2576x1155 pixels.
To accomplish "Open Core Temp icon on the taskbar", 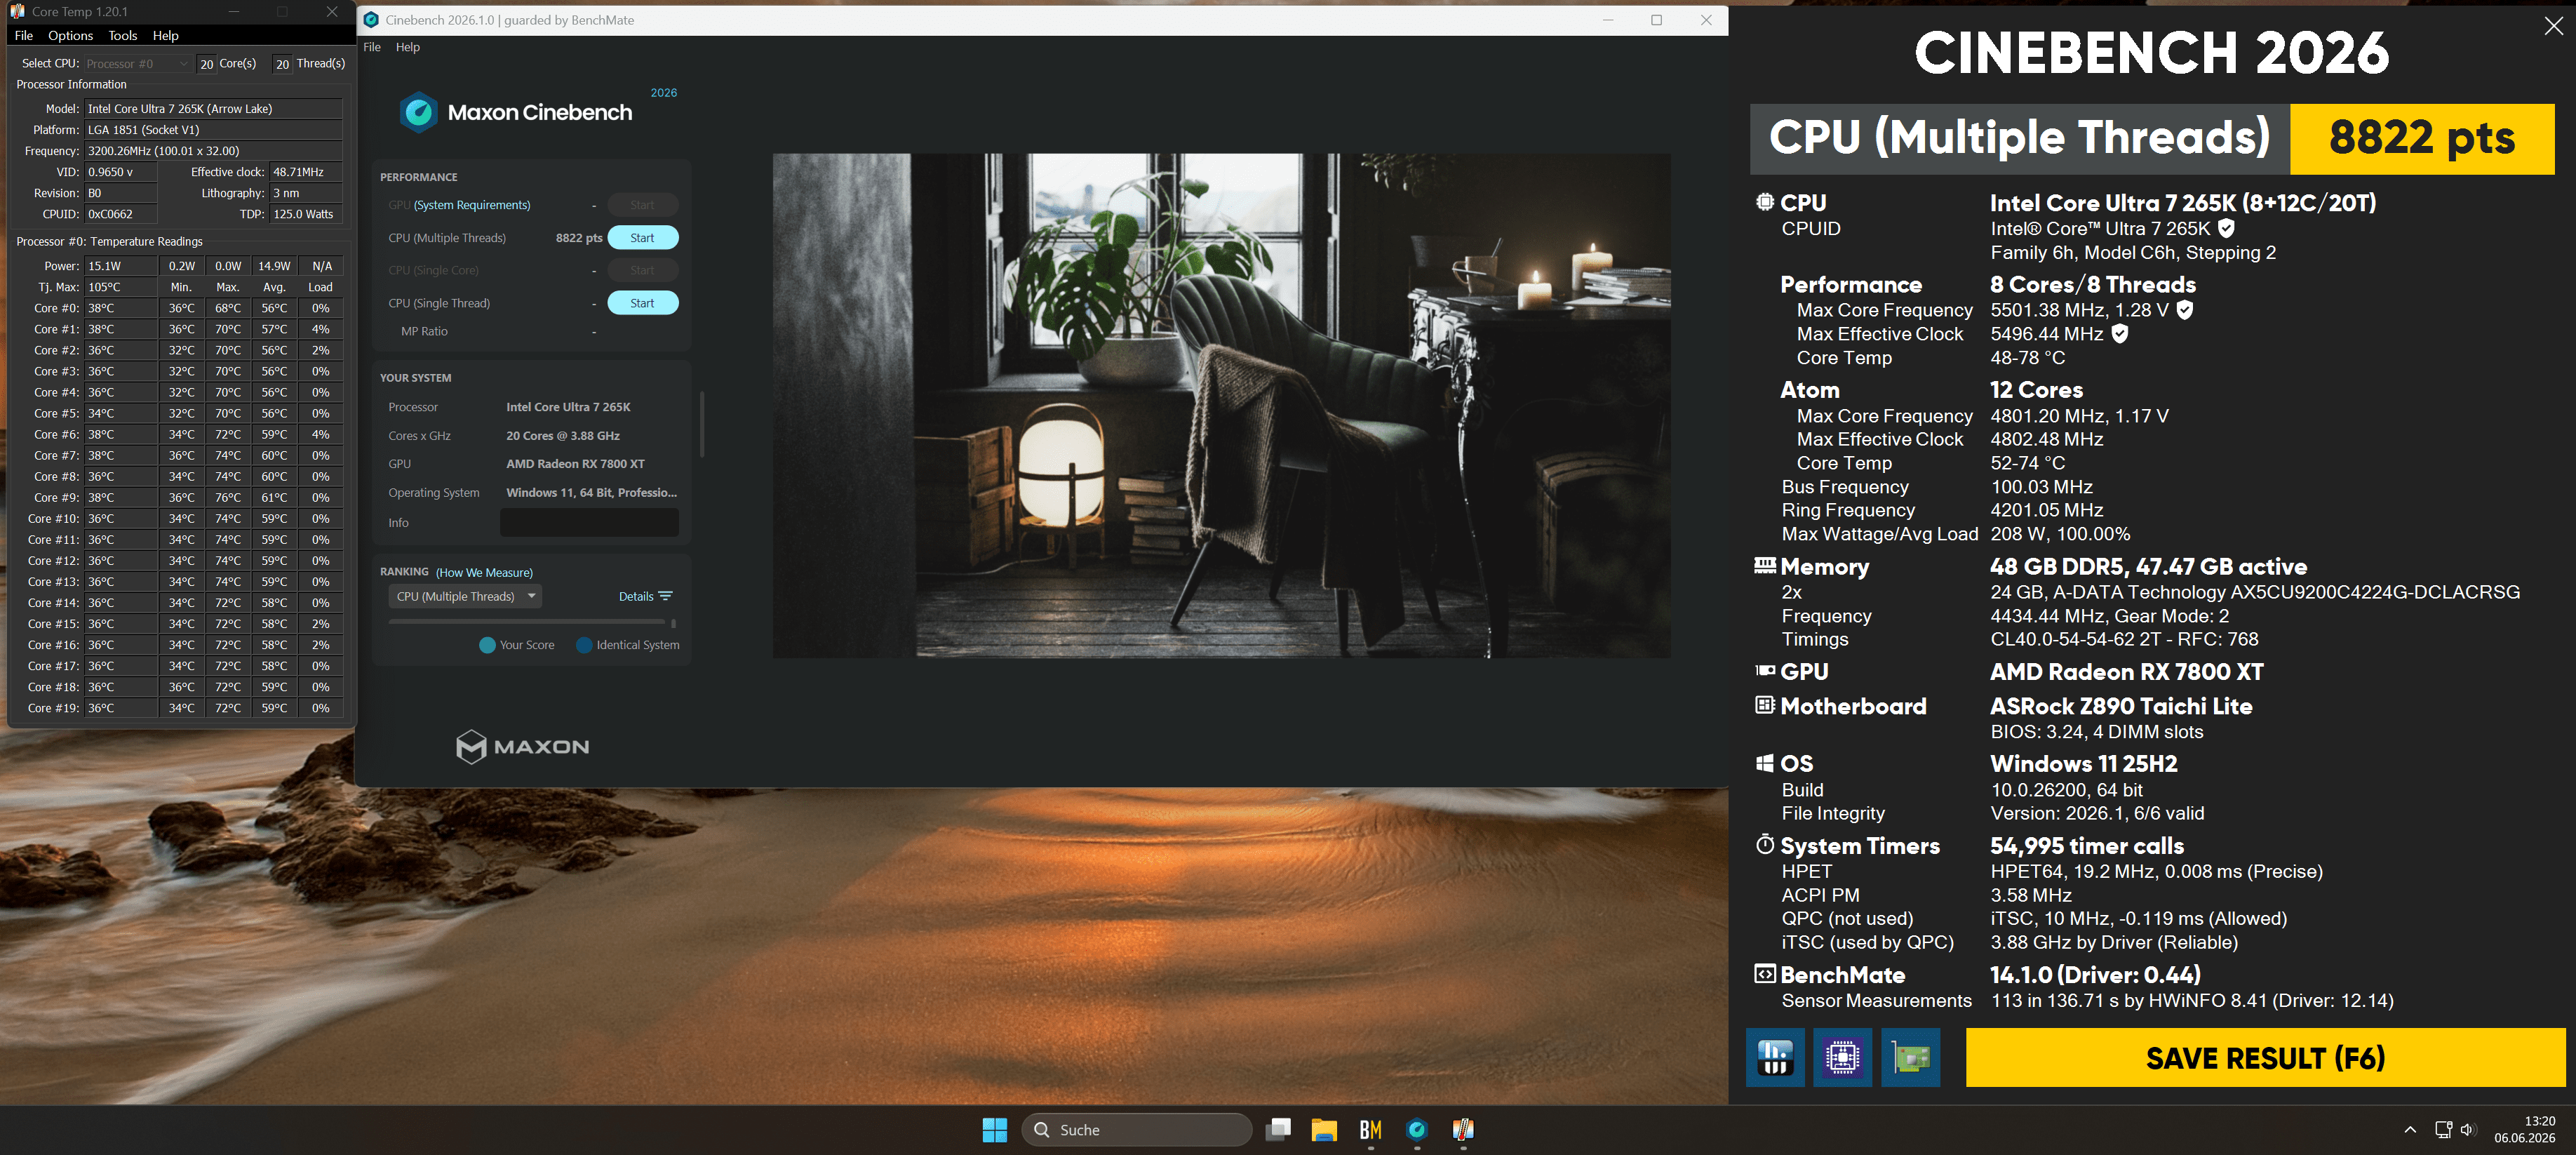I will click(x=1463, y=1130).
